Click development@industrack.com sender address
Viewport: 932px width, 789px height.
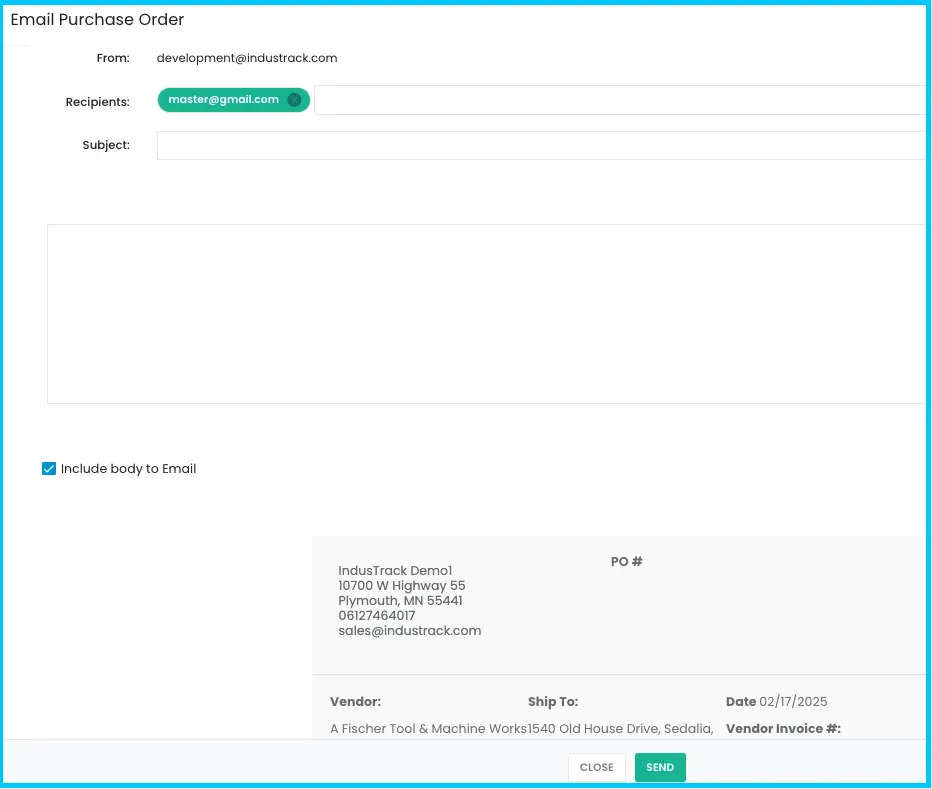pos(247,58)
